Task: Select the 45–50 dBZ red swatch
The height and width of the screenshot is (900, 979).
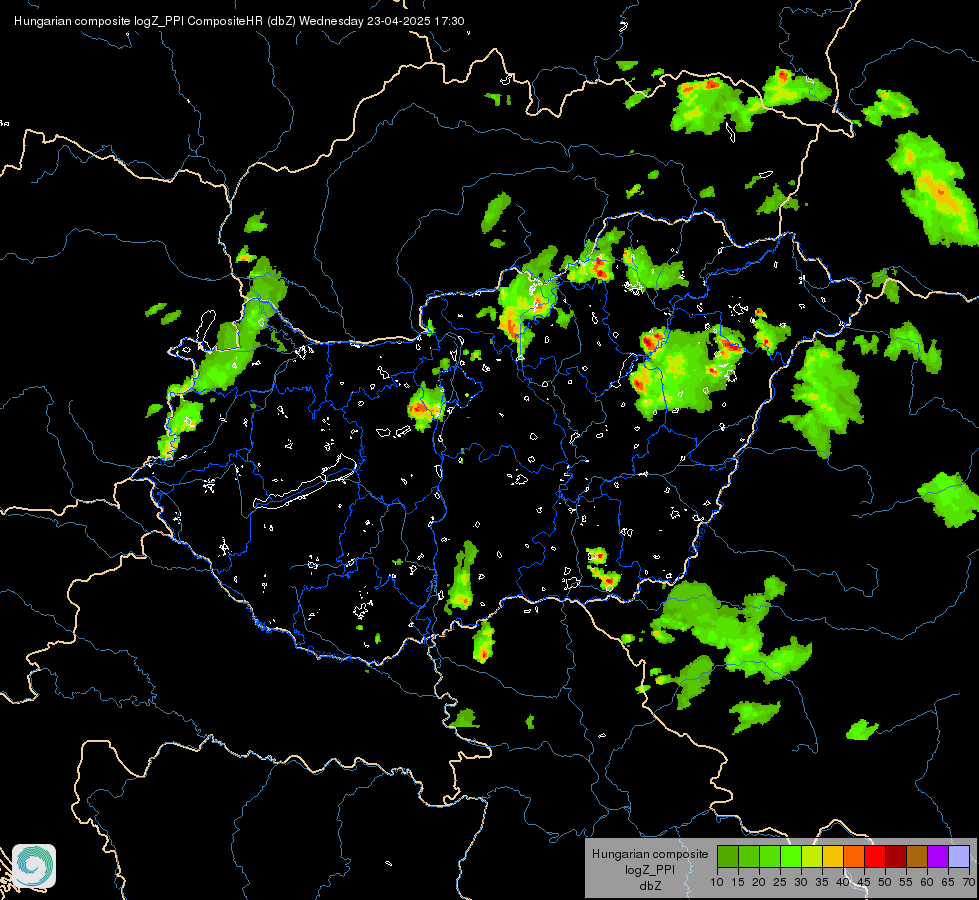Action: (875, 856)
